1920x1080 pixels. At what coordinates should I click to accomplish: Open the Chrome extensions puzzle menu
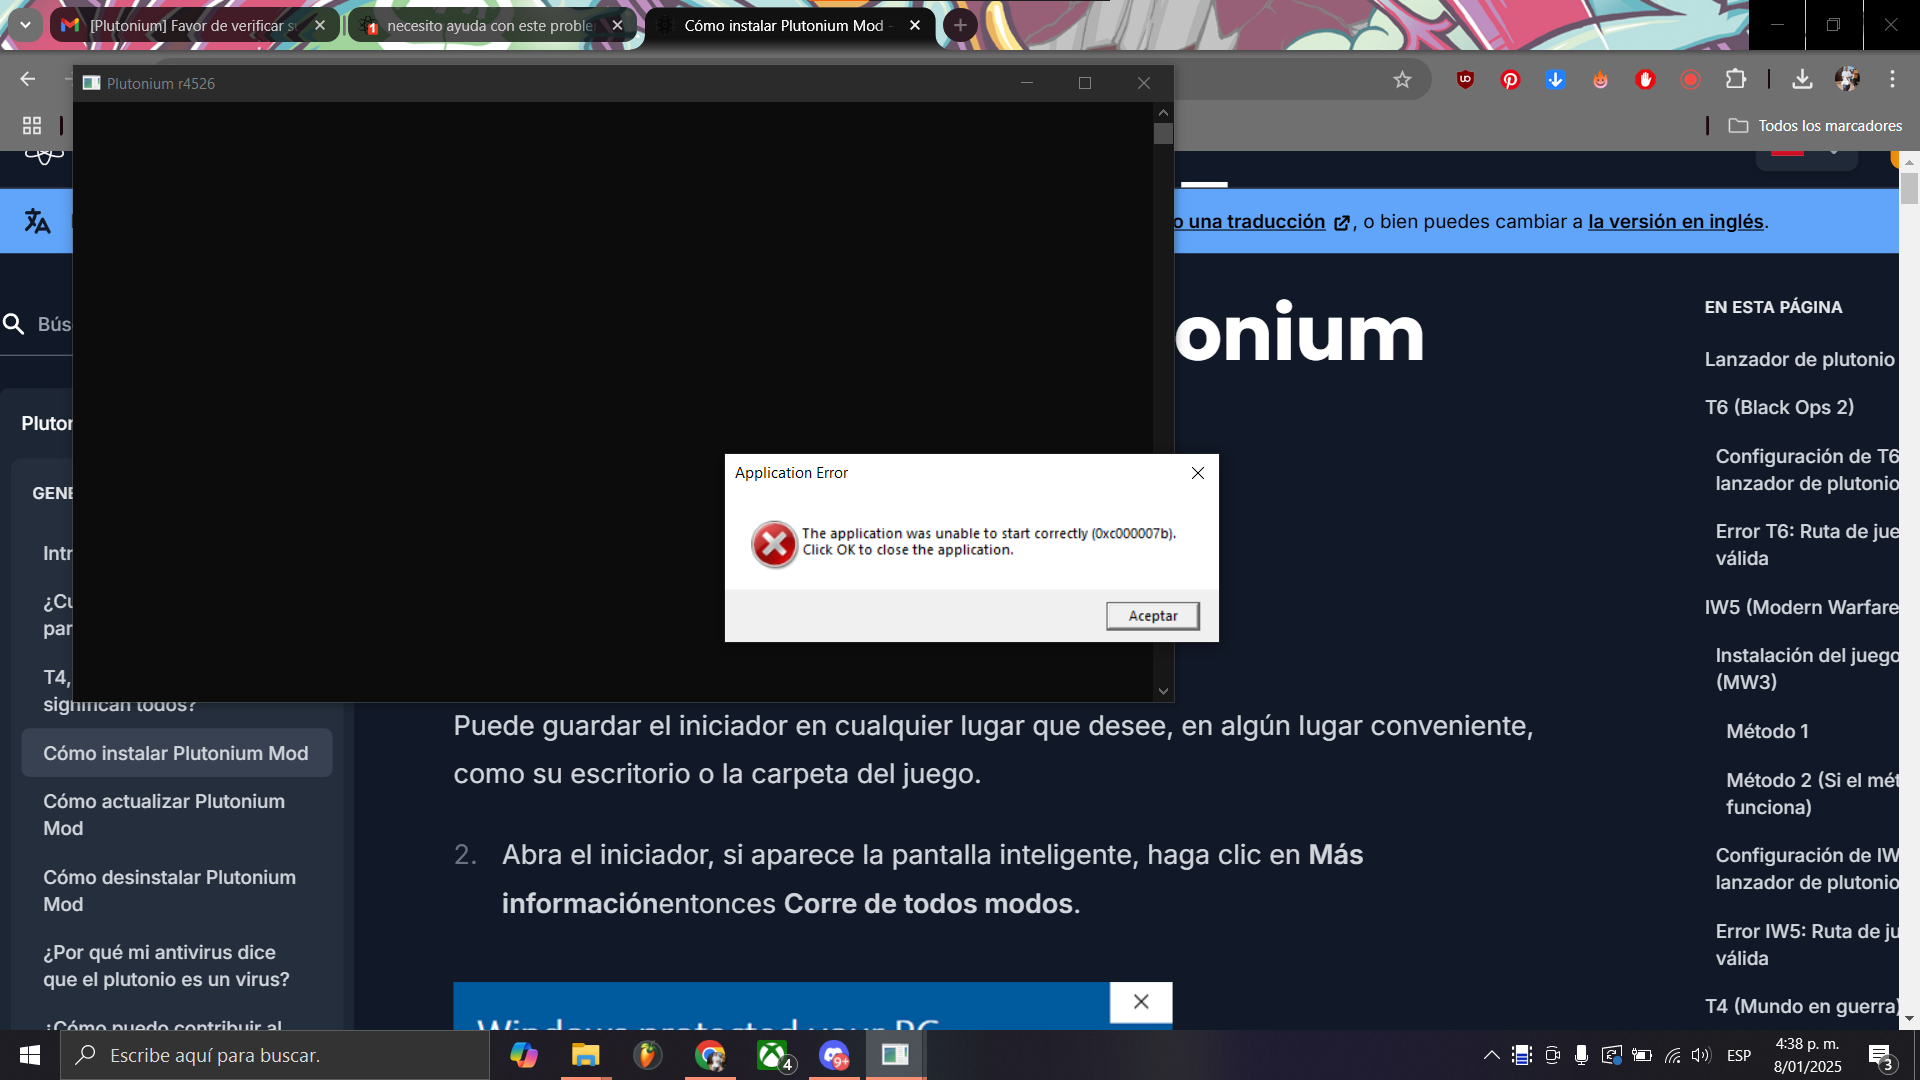tap(1736, 80)
